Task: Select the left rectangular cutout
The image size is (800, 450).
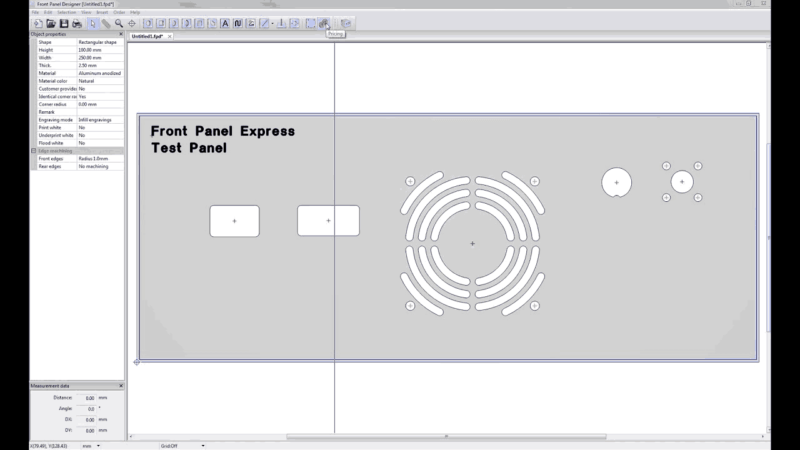Action: 234,221
